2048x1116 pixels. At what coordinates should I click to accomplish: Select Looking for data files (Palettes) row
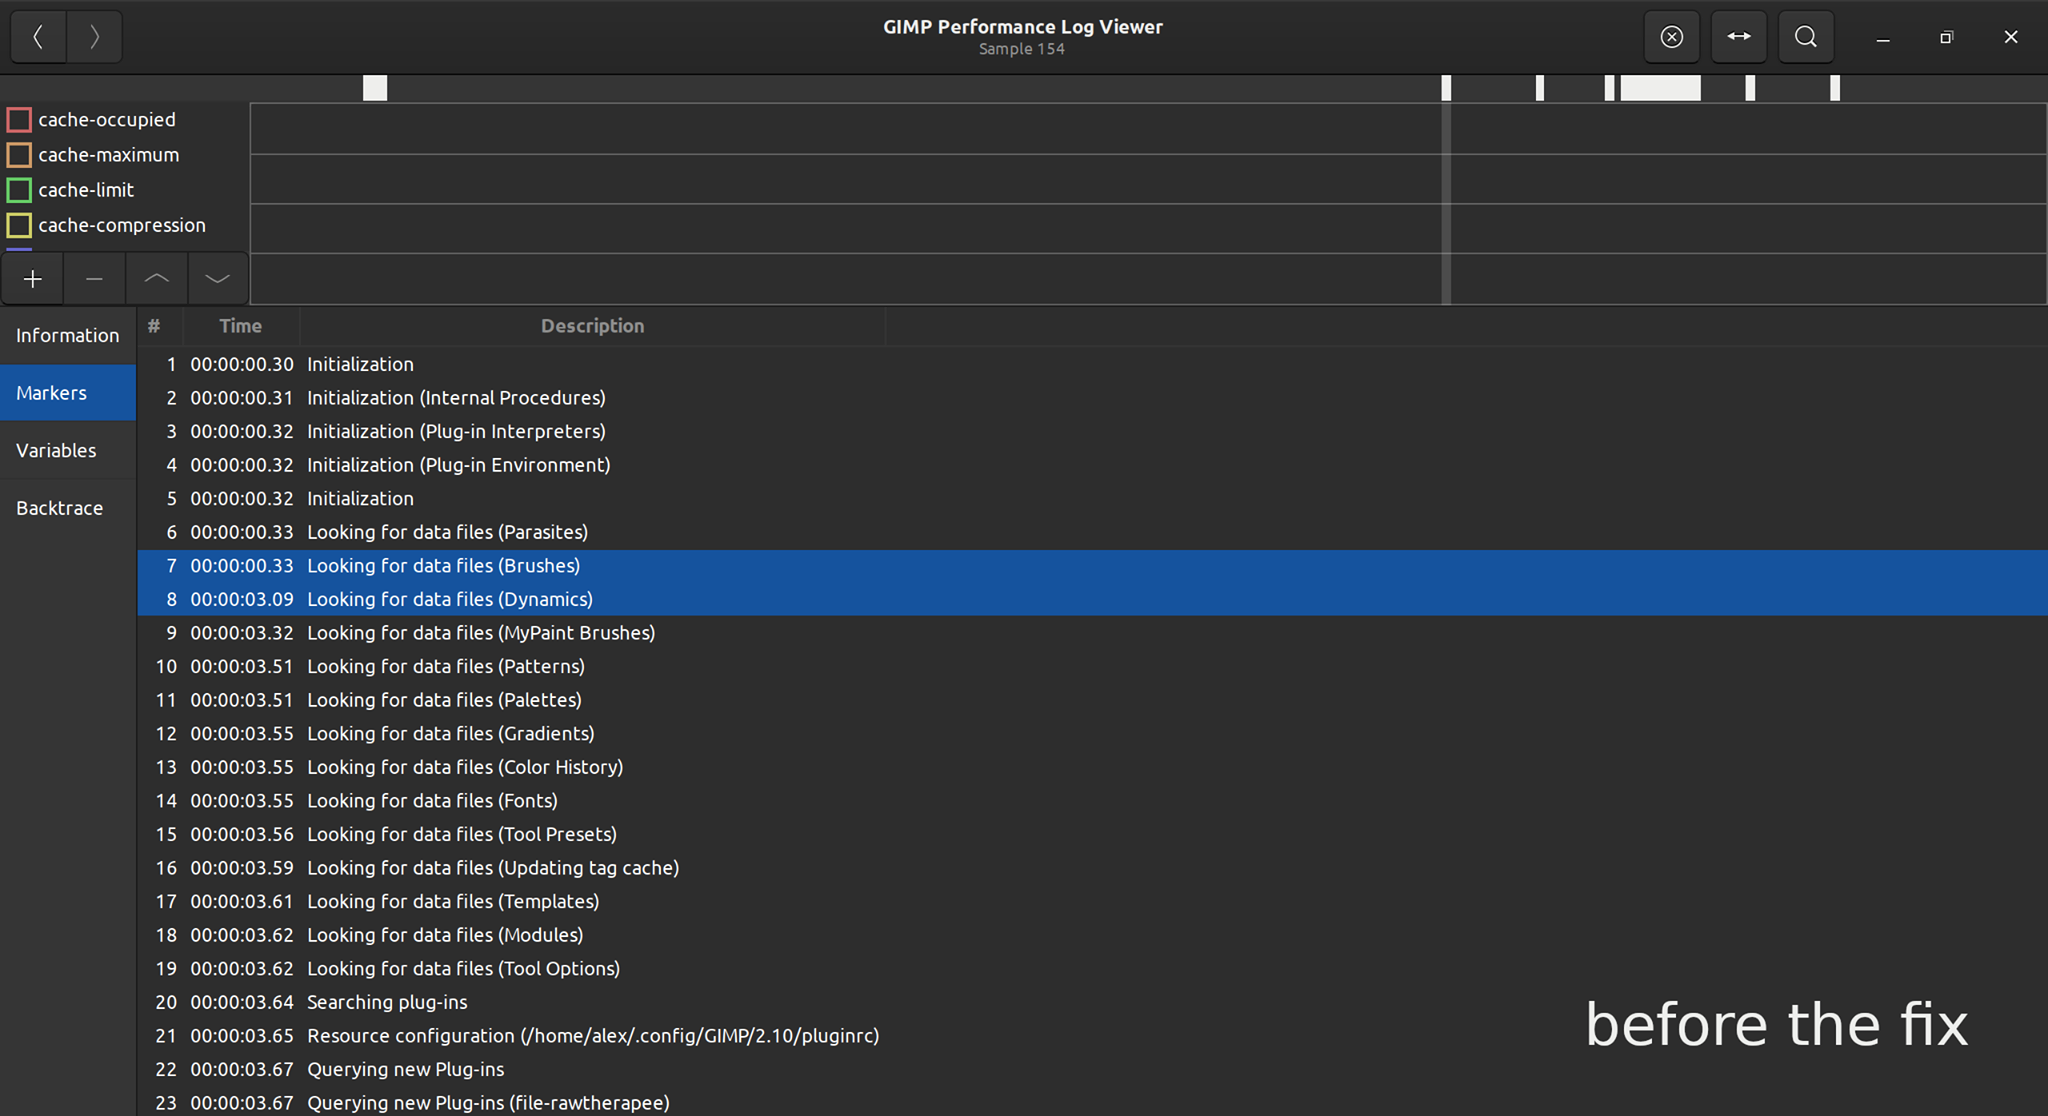tap(1092, 700)
